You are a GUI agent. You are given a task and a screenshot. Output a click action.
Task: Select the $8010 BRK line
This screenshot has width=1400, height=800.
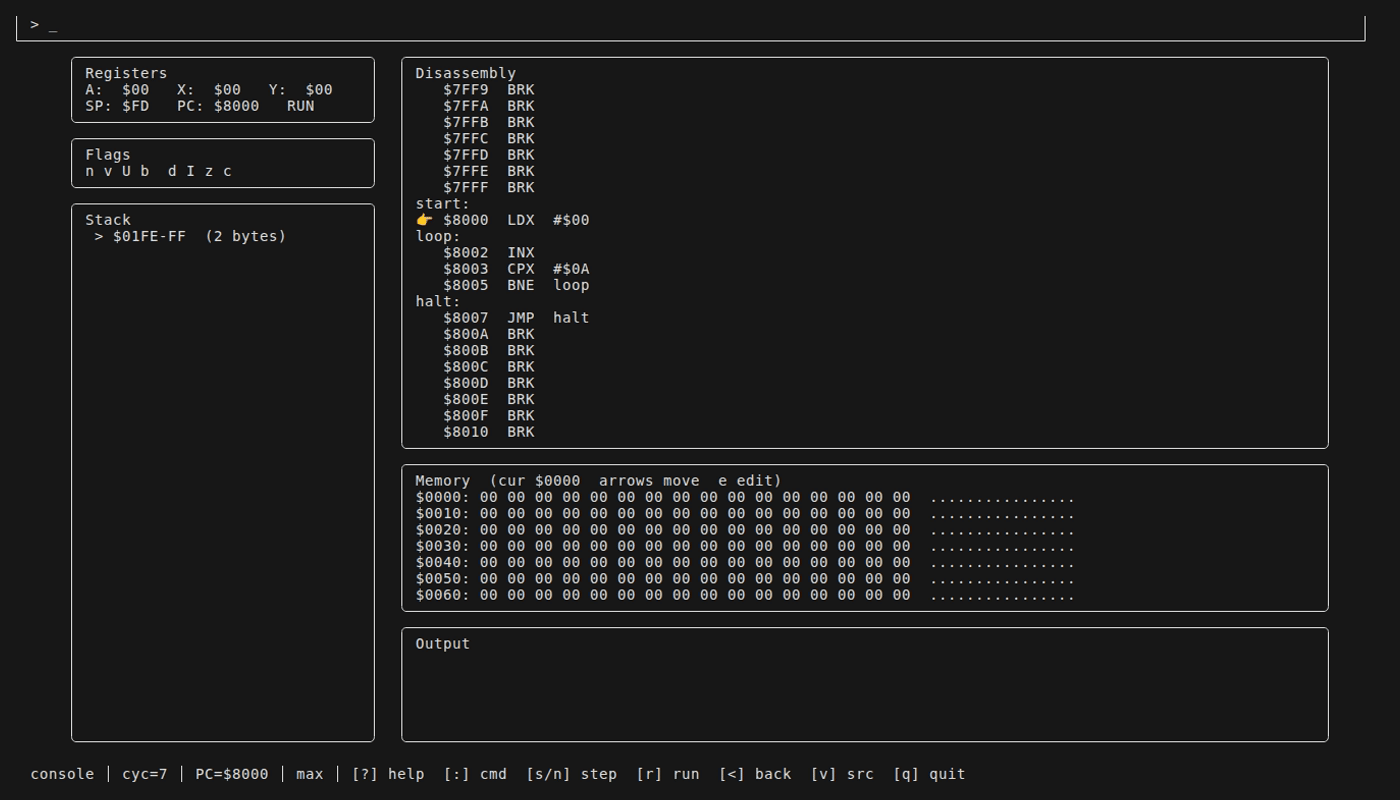489,432
